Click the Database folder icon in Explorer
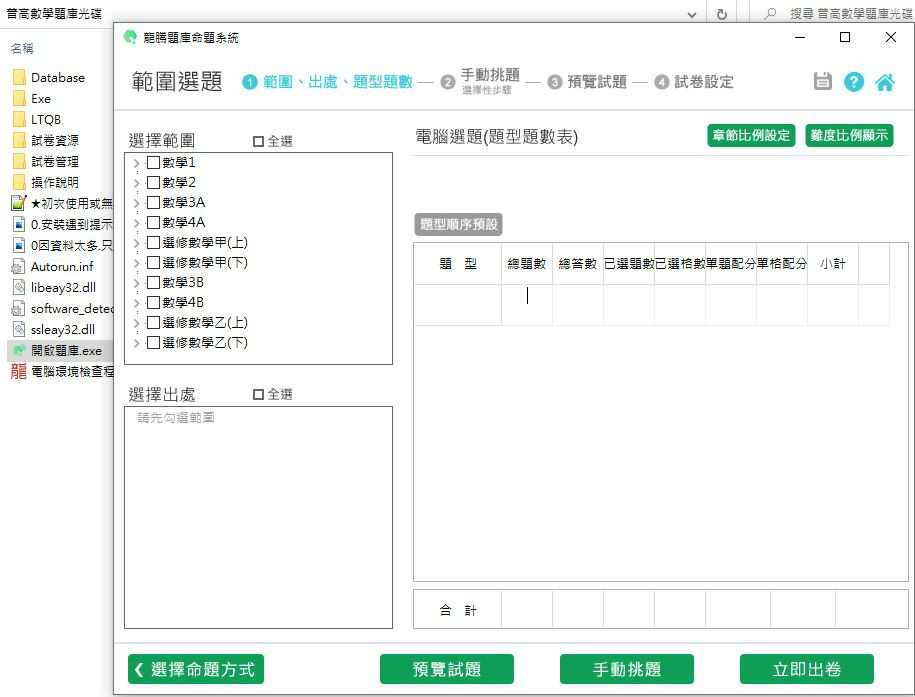This screenshot has height=697, width=915. (x=19, y=77)
